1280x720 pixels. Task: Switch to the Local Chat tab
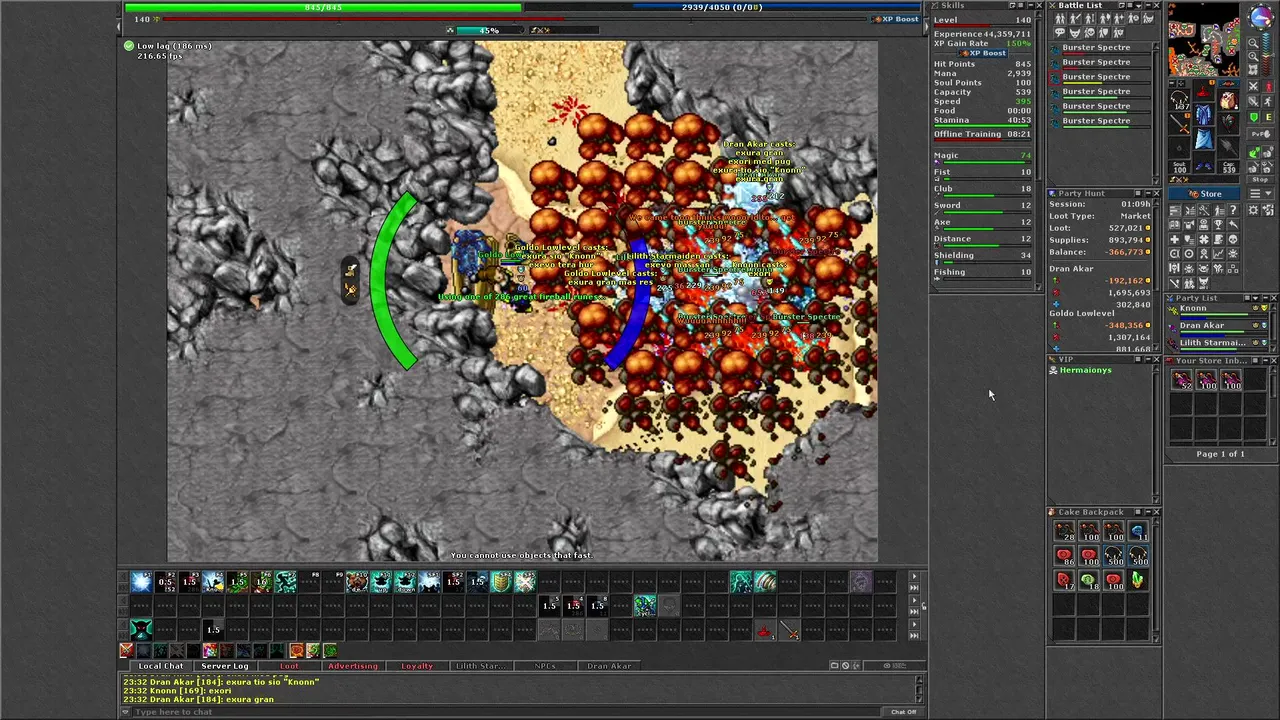point(161,666)
